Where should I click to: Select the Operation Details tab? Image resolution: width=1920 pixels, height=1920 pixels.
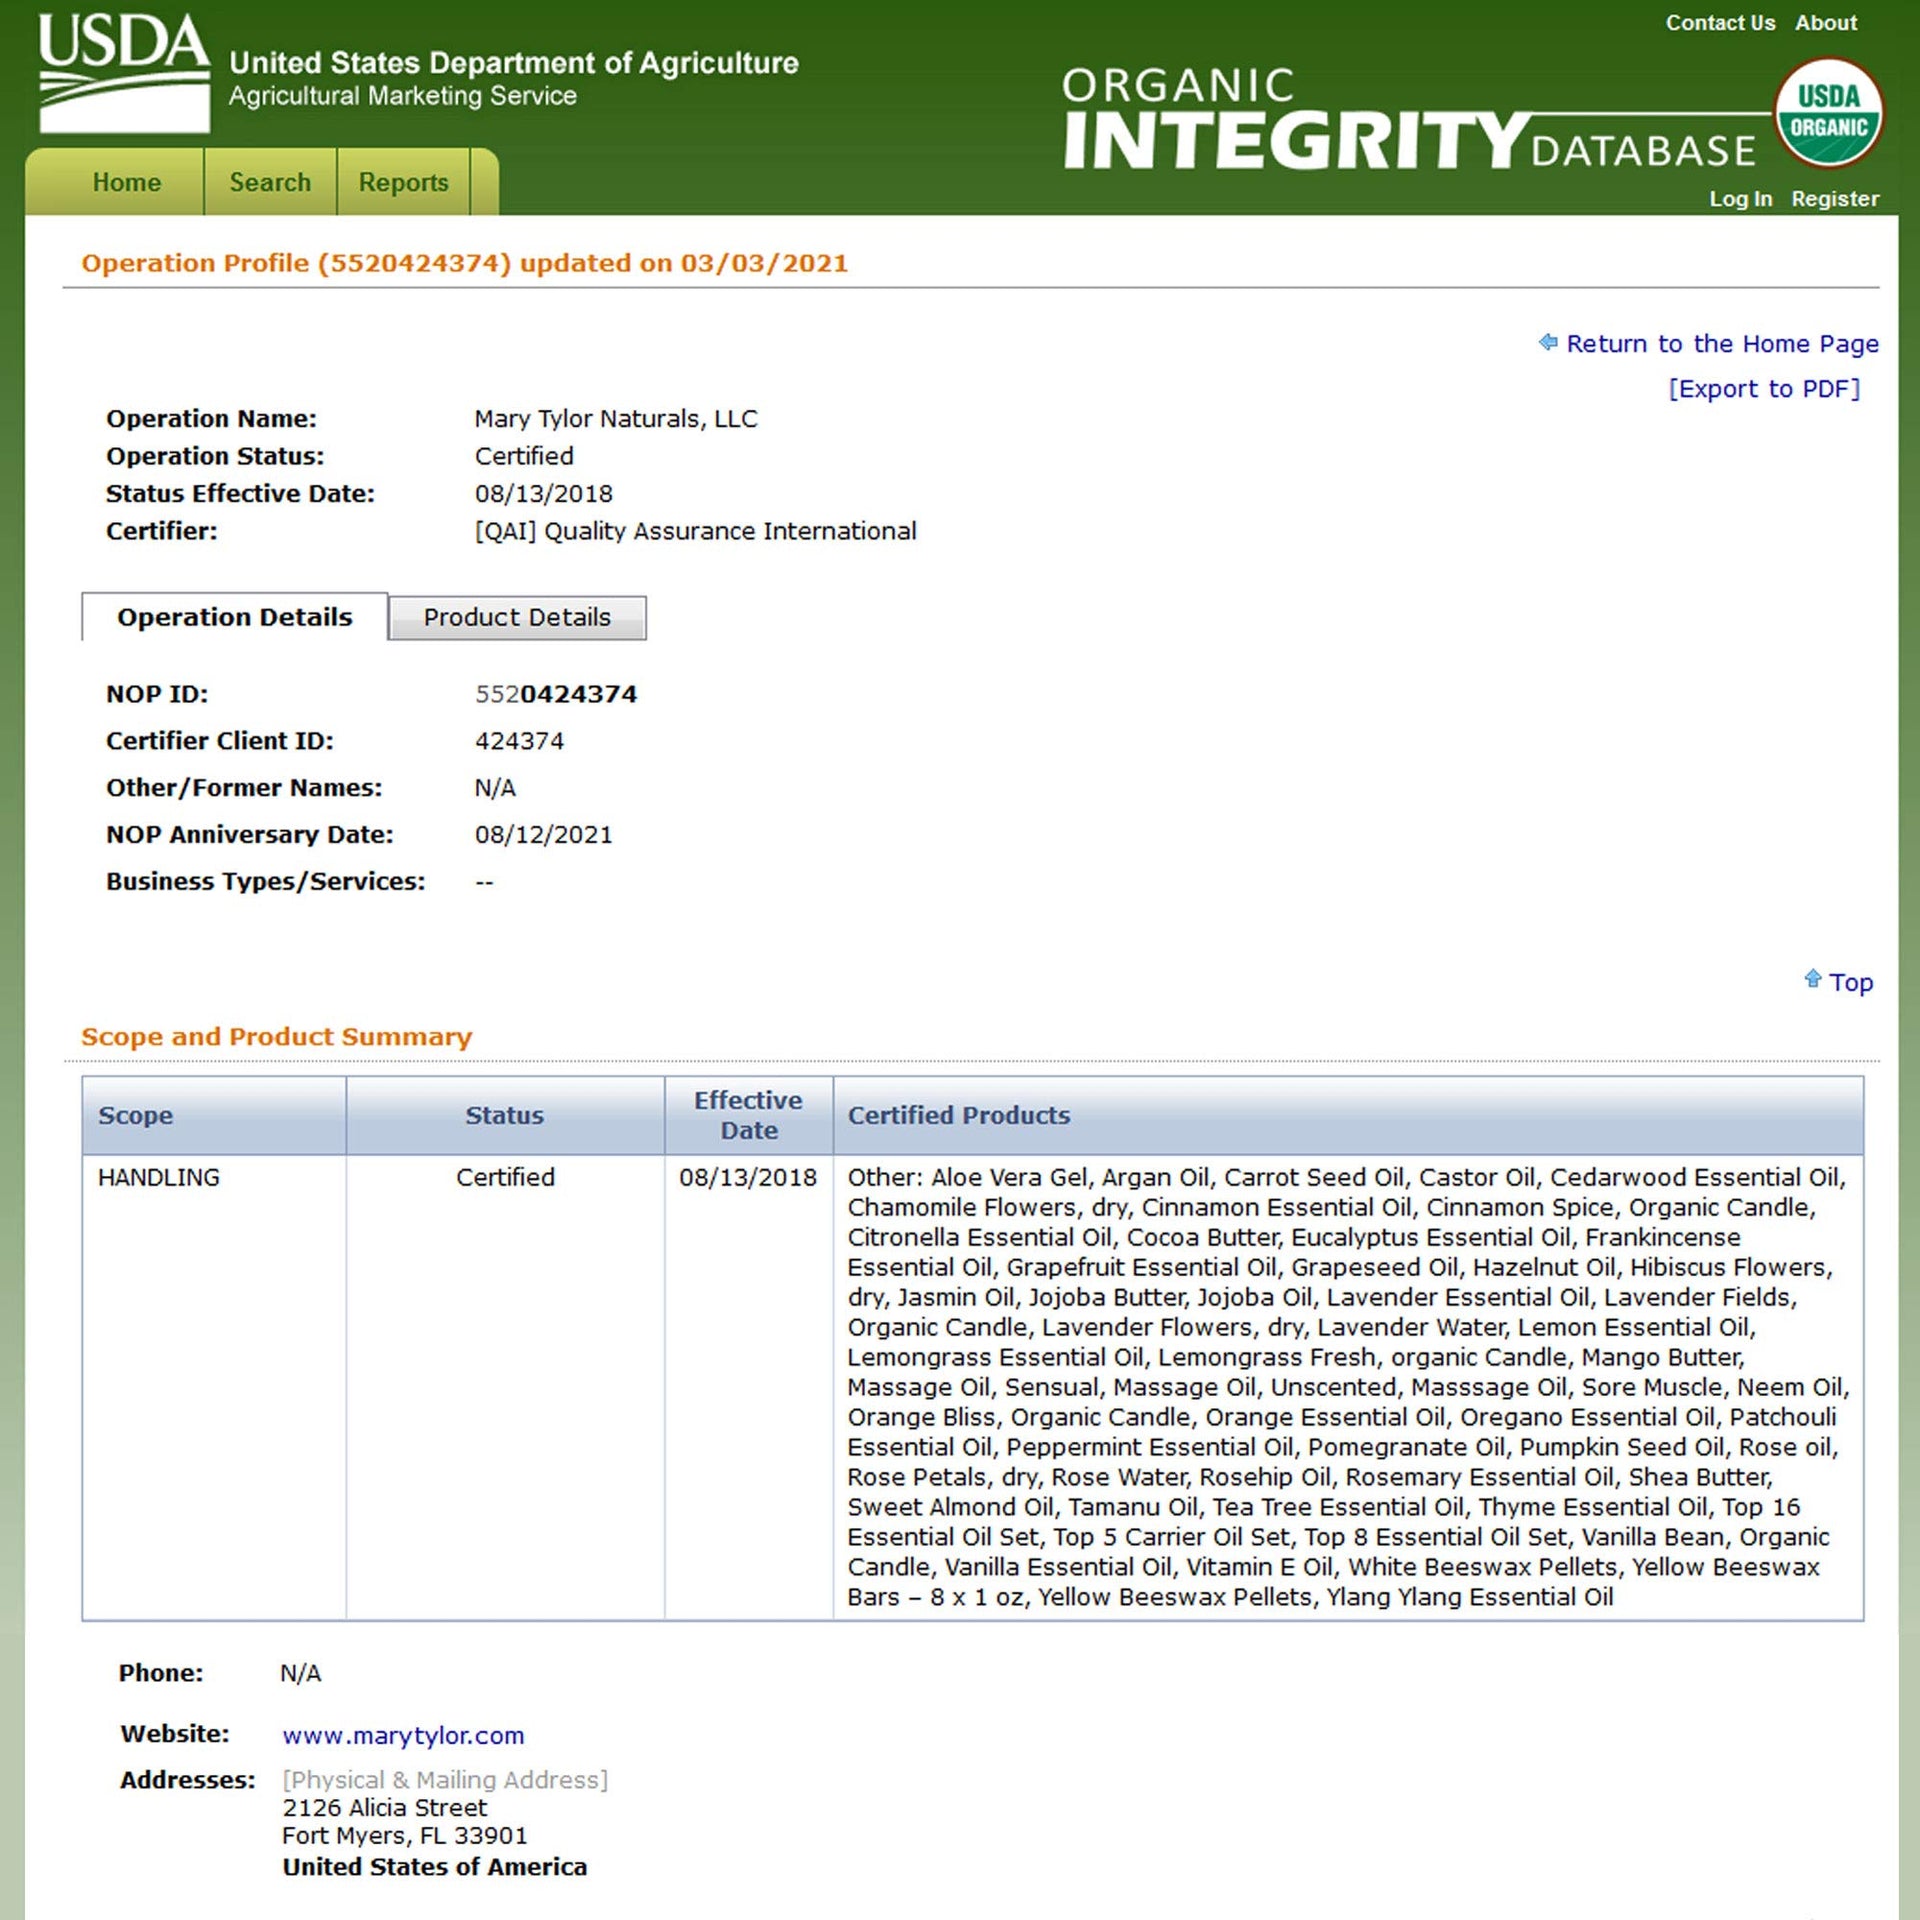[x=234, y=617]
